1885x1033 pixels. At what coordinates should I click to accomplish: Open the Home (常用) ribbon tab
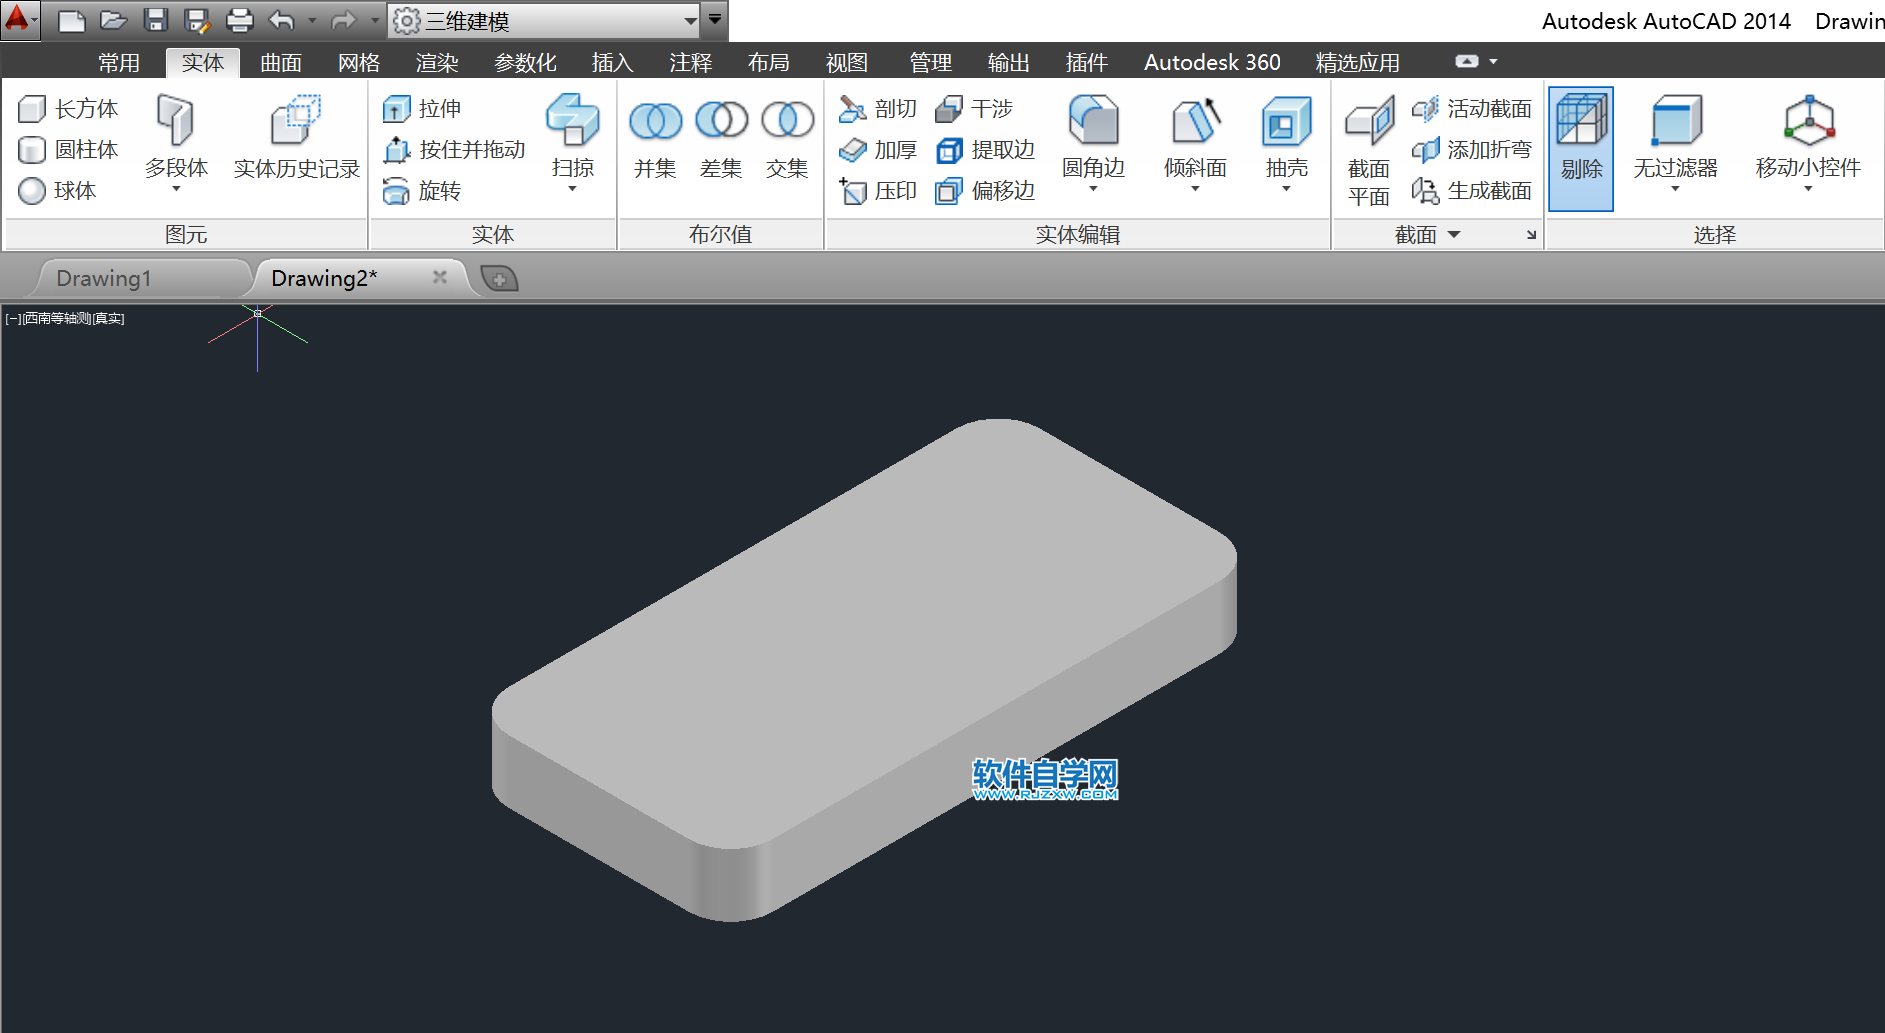(119, 63)
